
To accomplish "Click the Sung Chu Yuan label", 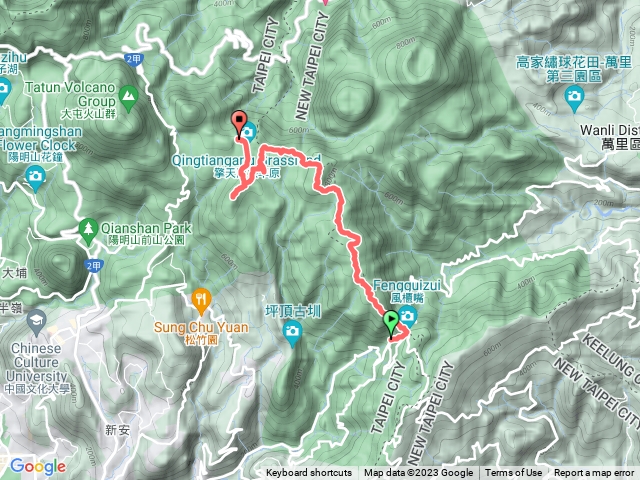I will click(x=201, y=333).
